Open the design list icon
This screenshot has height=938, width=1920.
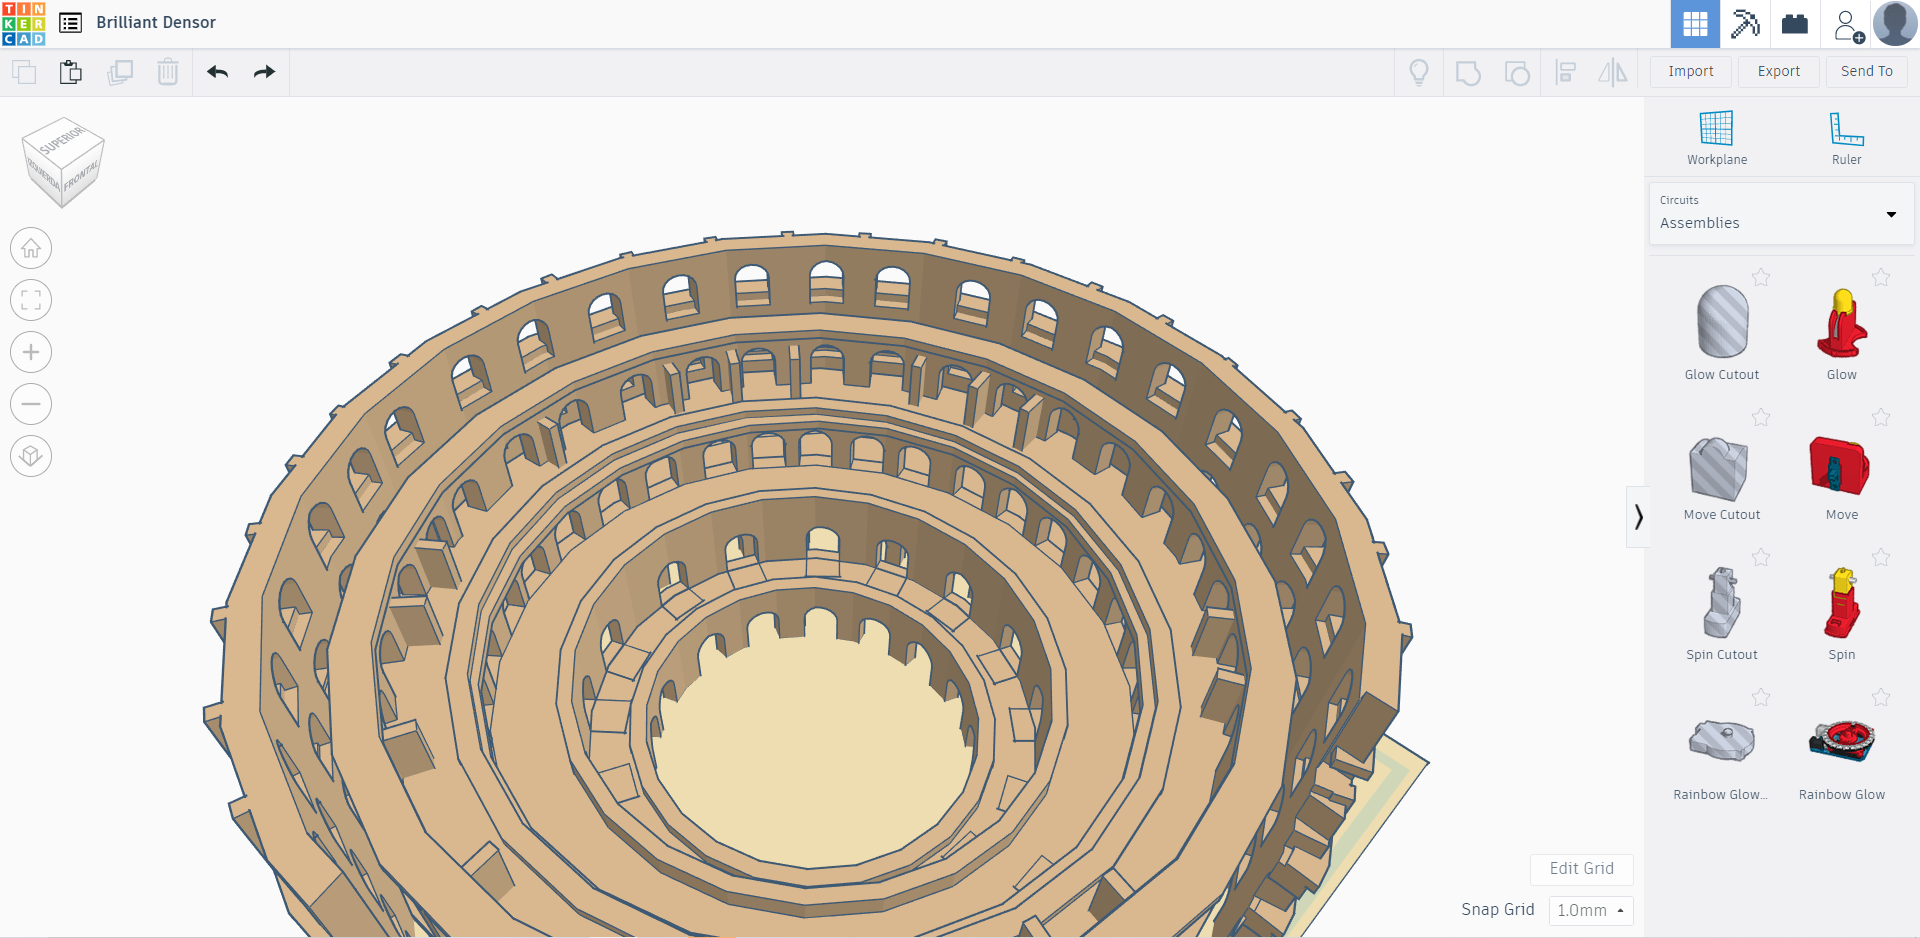70,23
